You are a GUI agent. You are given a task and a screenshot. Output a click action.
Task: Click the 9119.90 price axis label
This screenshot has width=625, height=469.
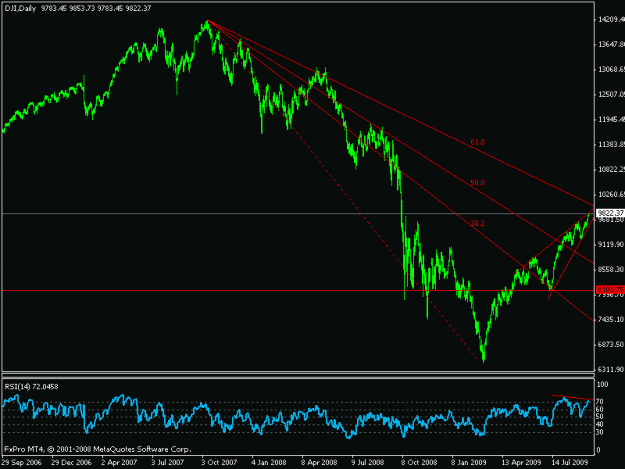611,245
